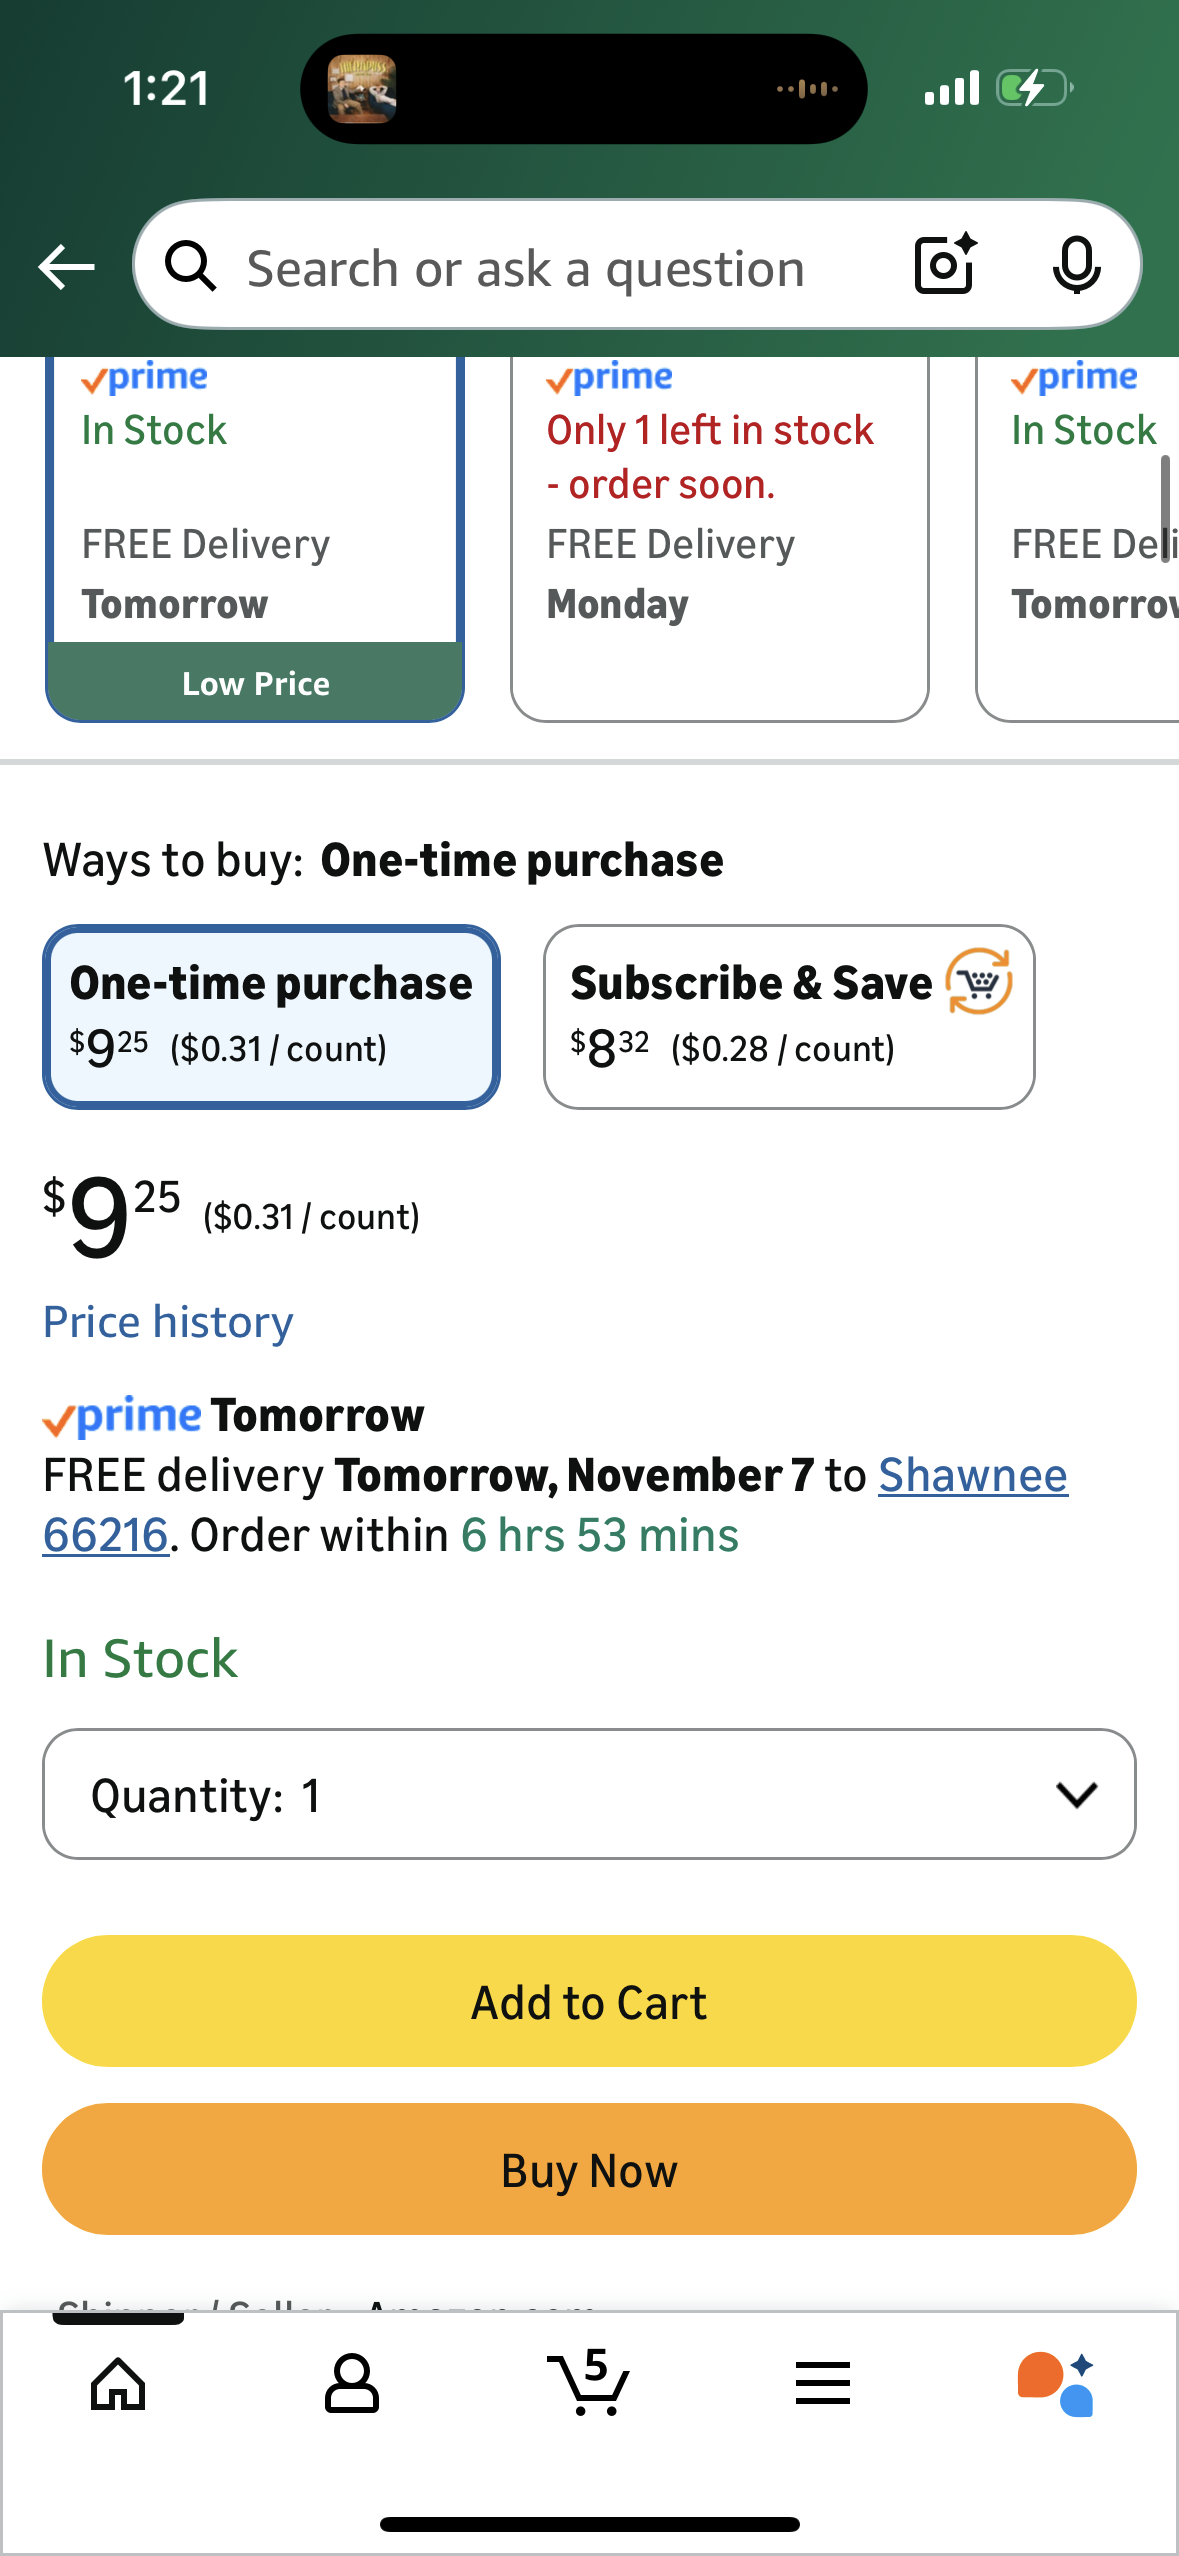Open the Price history link

pos(168,1322)
